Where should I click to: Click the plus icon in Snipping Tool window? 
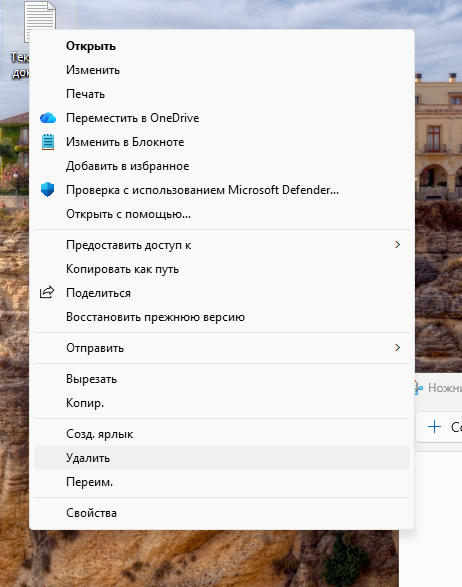coord(434,426)
